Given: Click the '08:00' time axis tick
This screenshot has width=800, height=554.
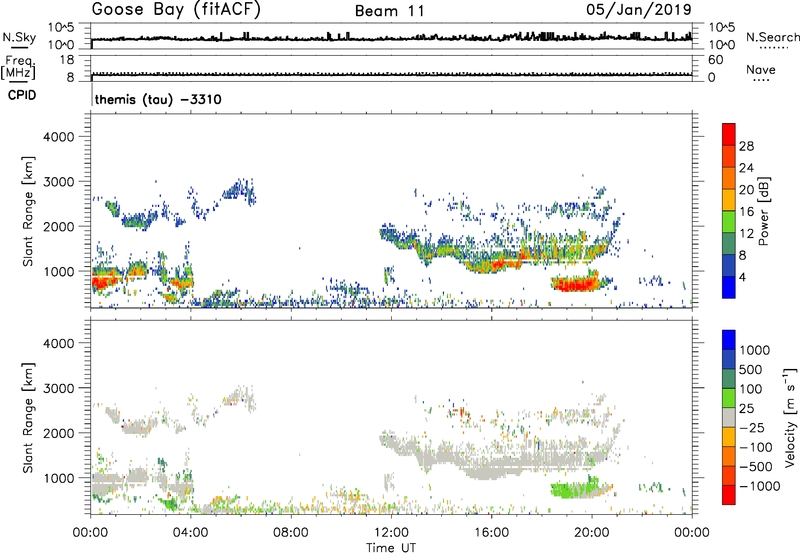Looking at the screenshot, I should (291, 533).
